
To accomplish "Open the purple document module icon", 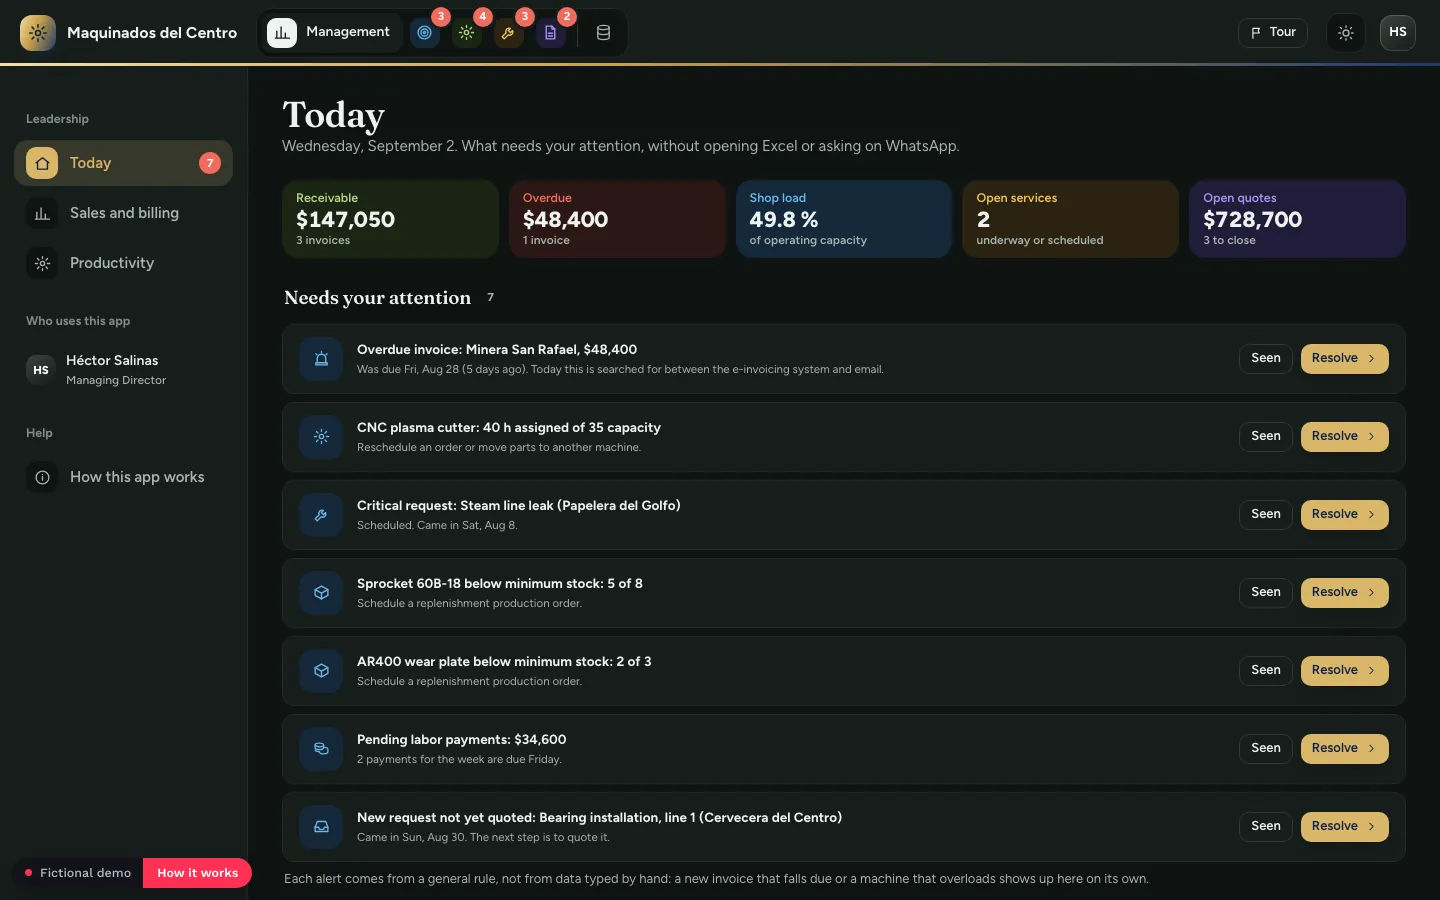I will 550,33.
